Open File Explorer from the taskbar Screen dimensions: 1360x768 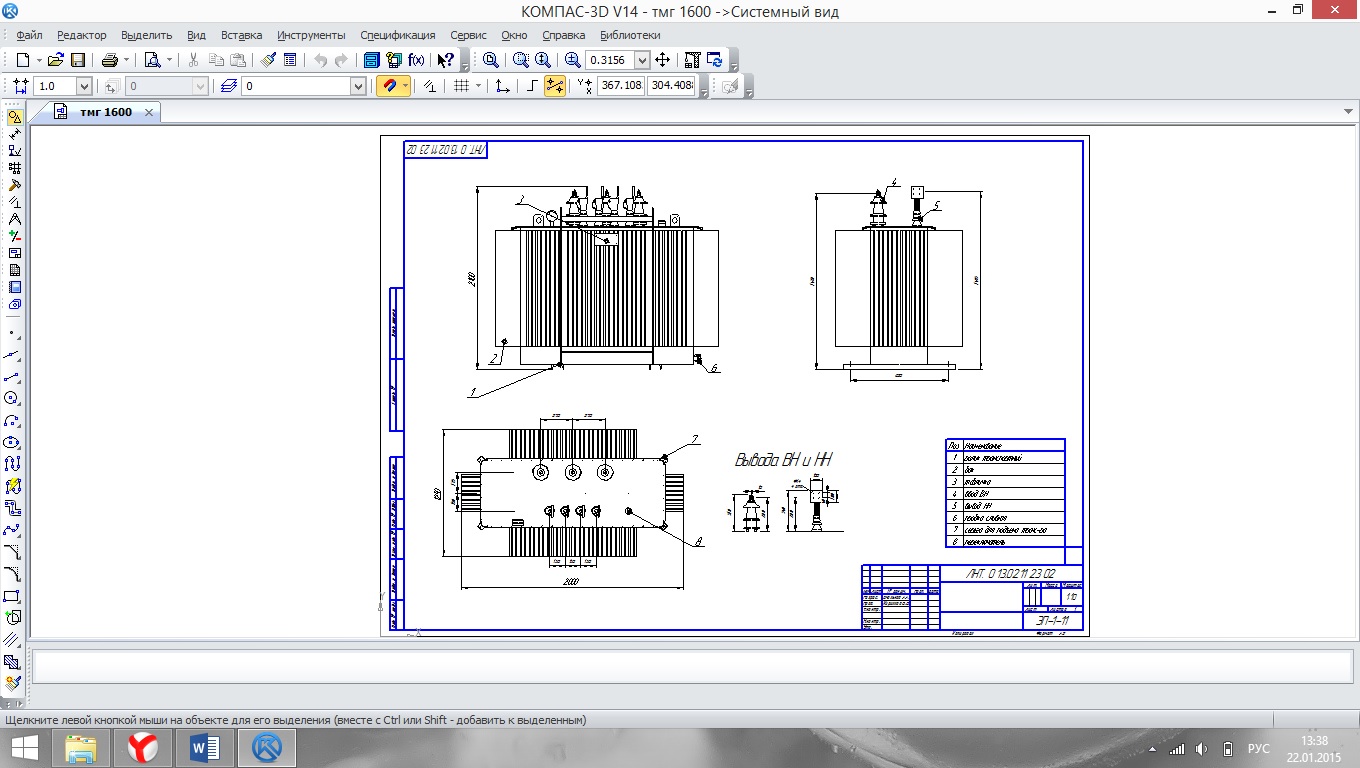point(82,748)
